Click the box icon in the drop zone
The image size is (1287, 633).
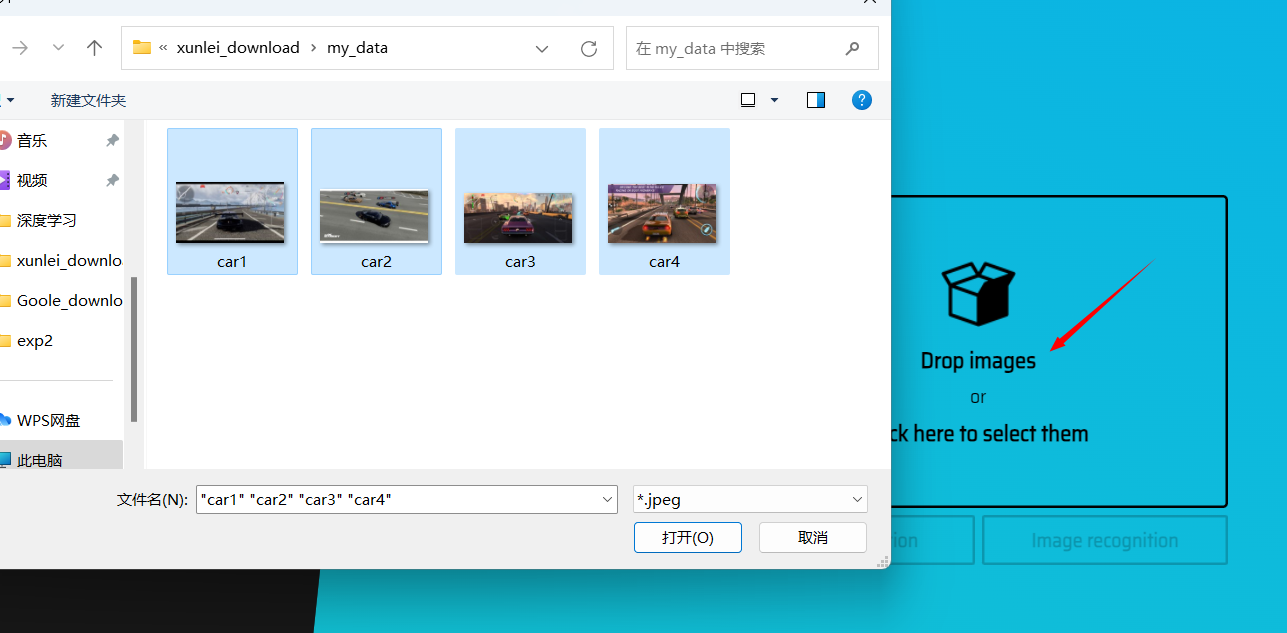tap(979, 293)
